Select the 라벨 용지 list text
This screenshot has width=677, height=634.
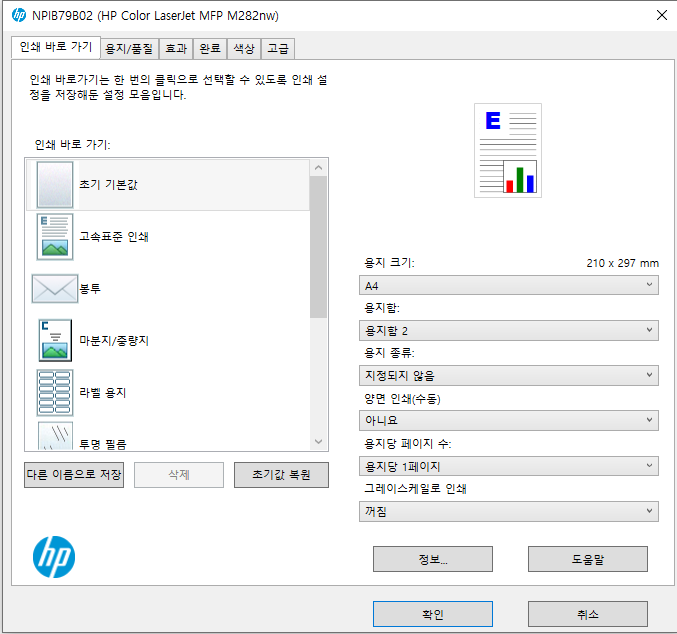click(x=103, y=393)
